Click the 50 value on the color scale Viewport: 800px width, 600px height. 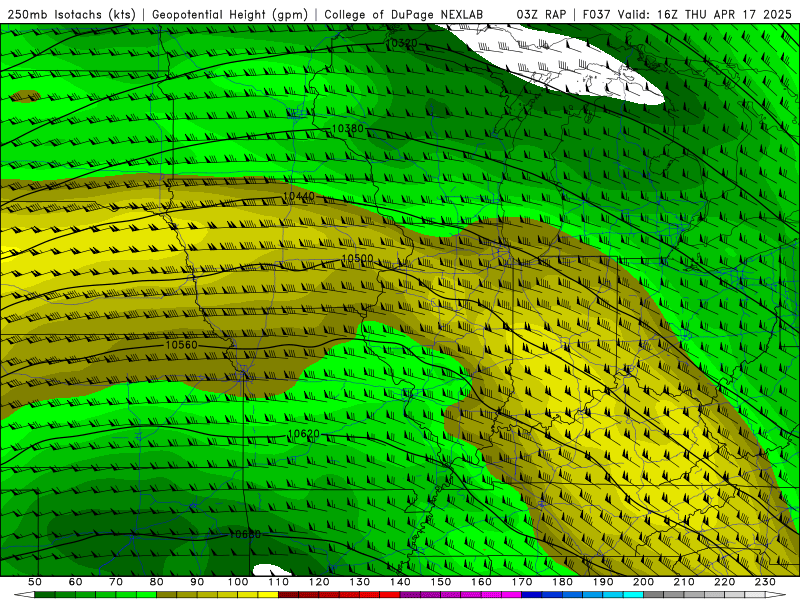click(34, 582)
